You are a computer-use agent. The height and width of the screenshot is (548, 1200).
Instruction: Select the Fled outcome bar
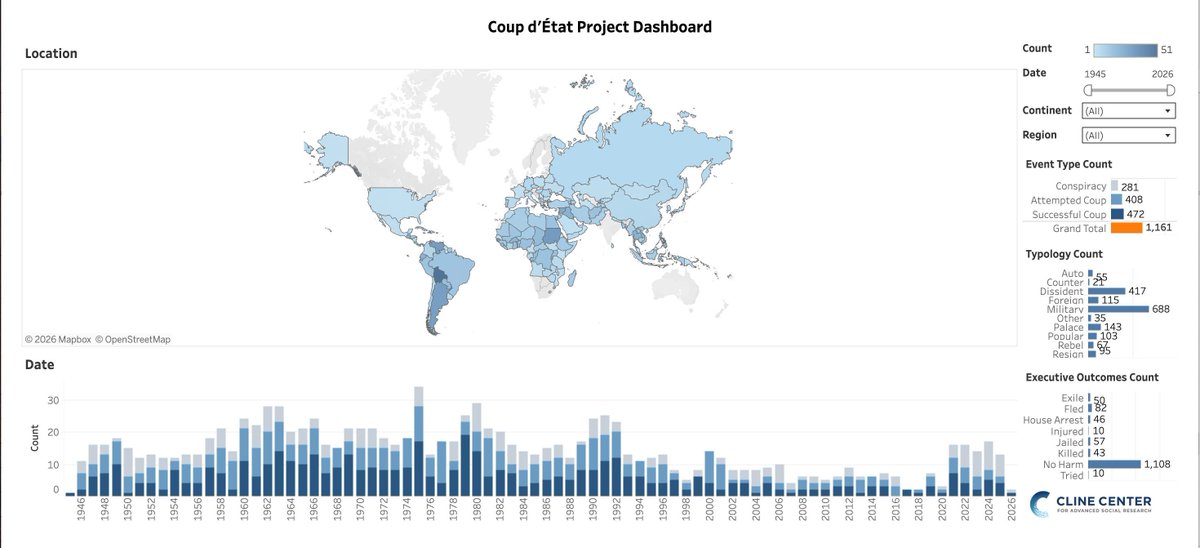(x=1090, y=409)
